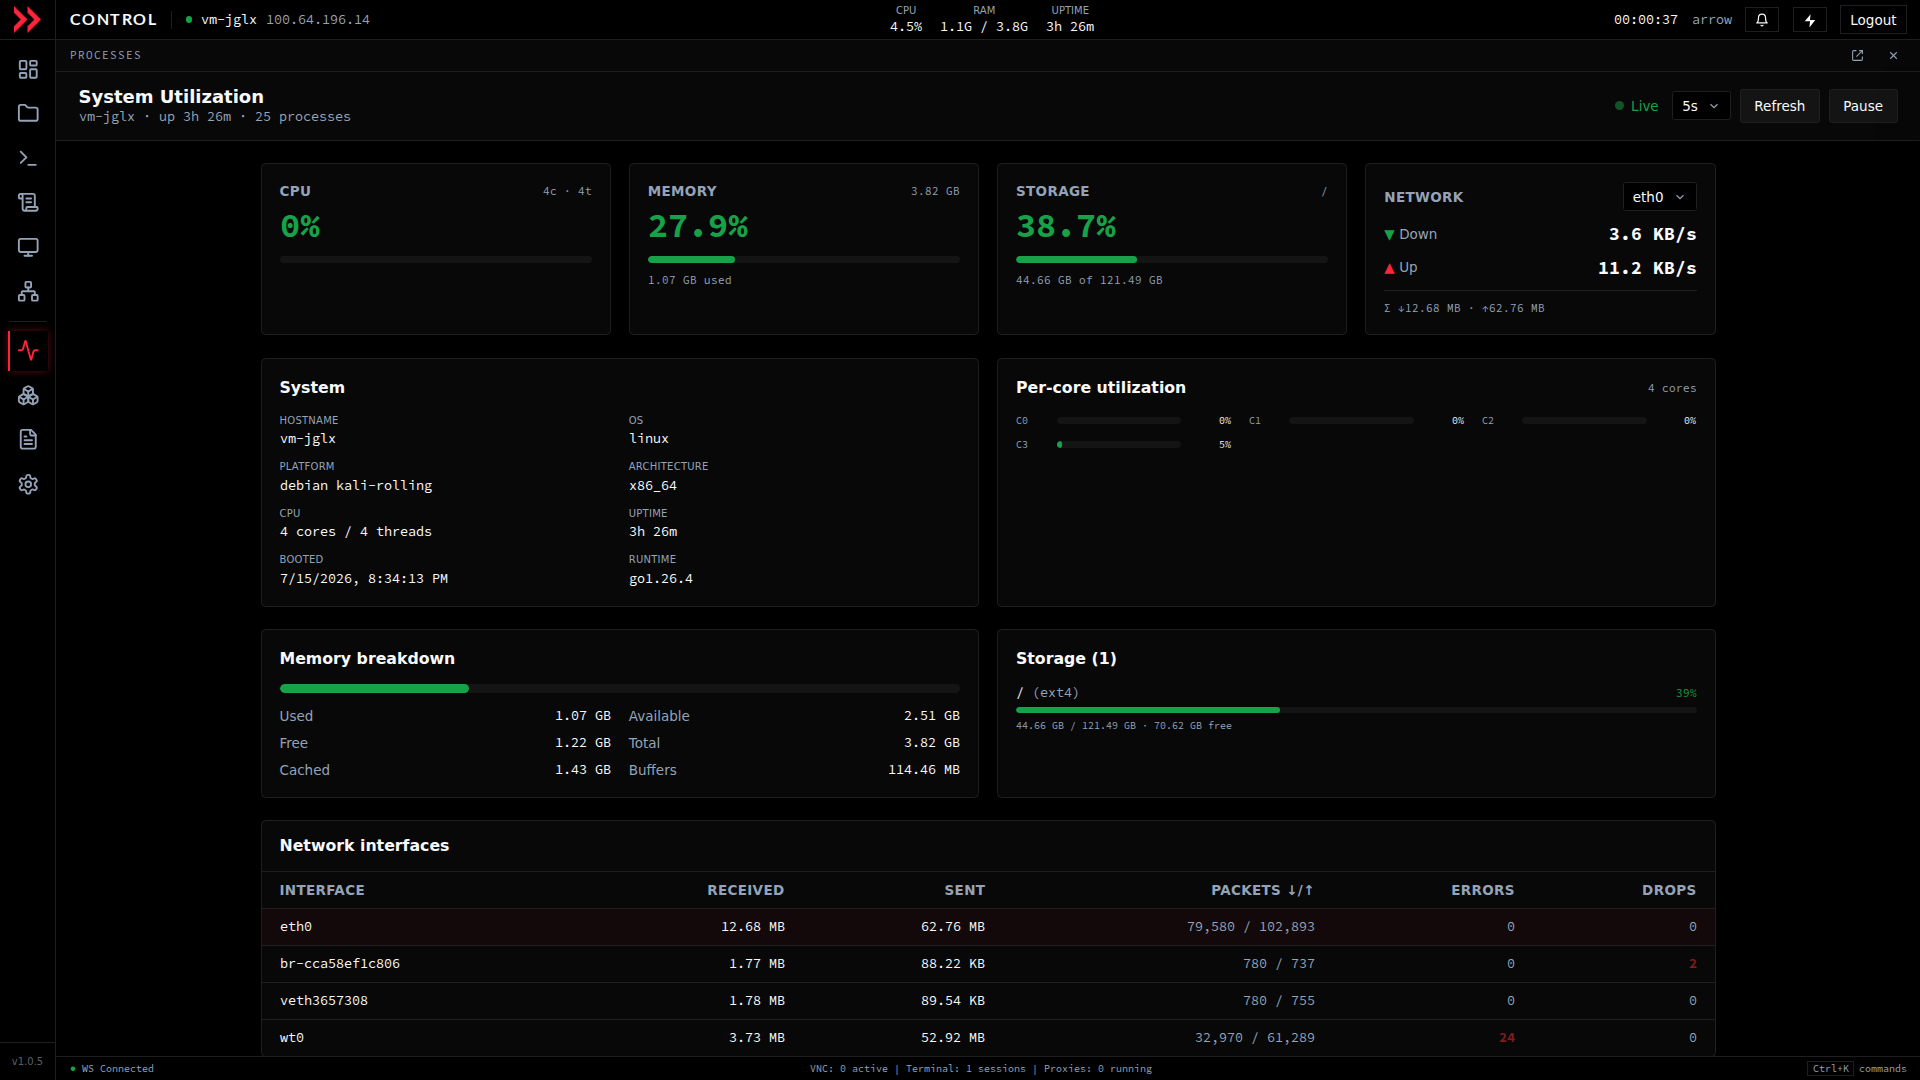Open the settings gear icon in sidebar
Screen dimensions: 1920x1080
click(28, 484)
